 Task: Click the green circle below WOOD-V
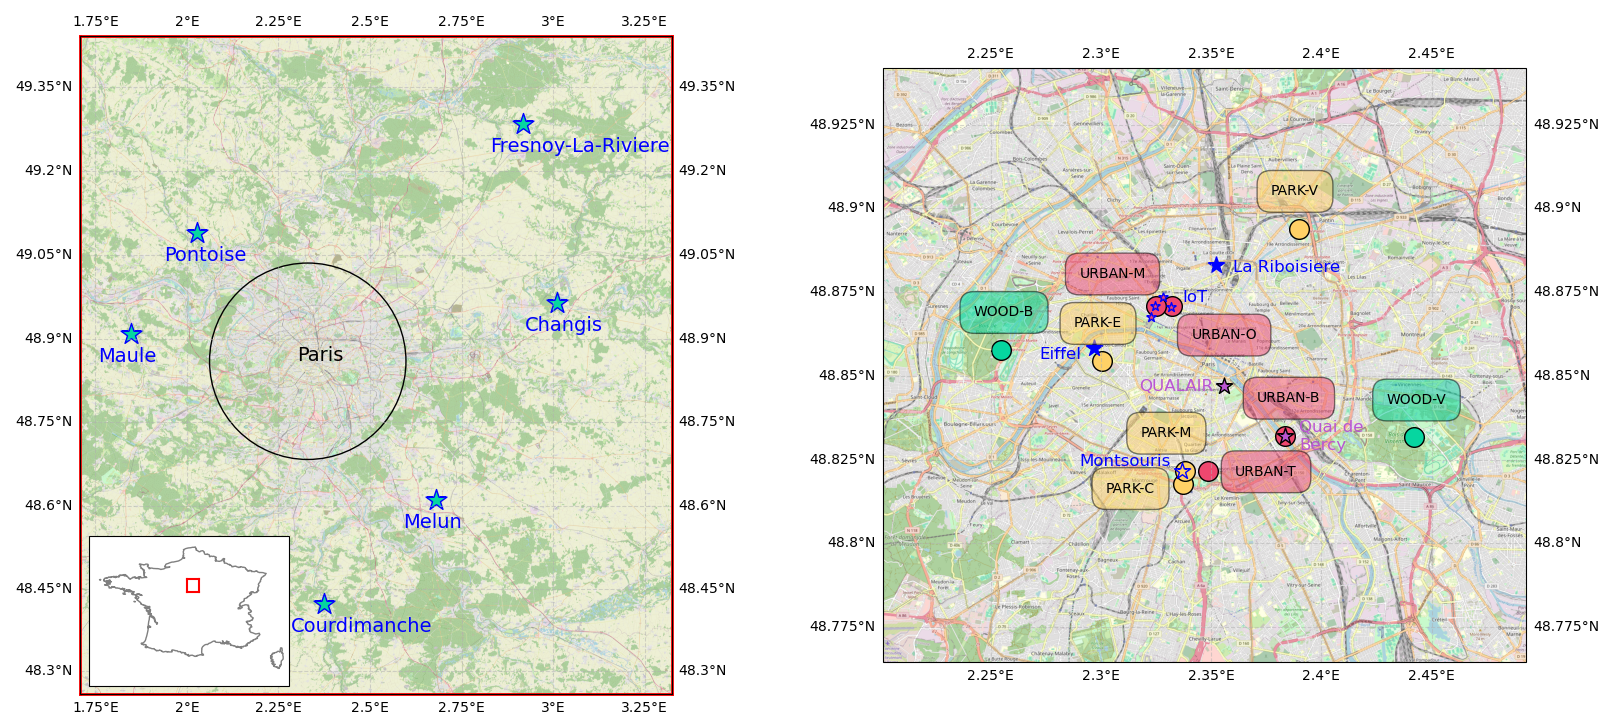click(x=1414, y=437)
